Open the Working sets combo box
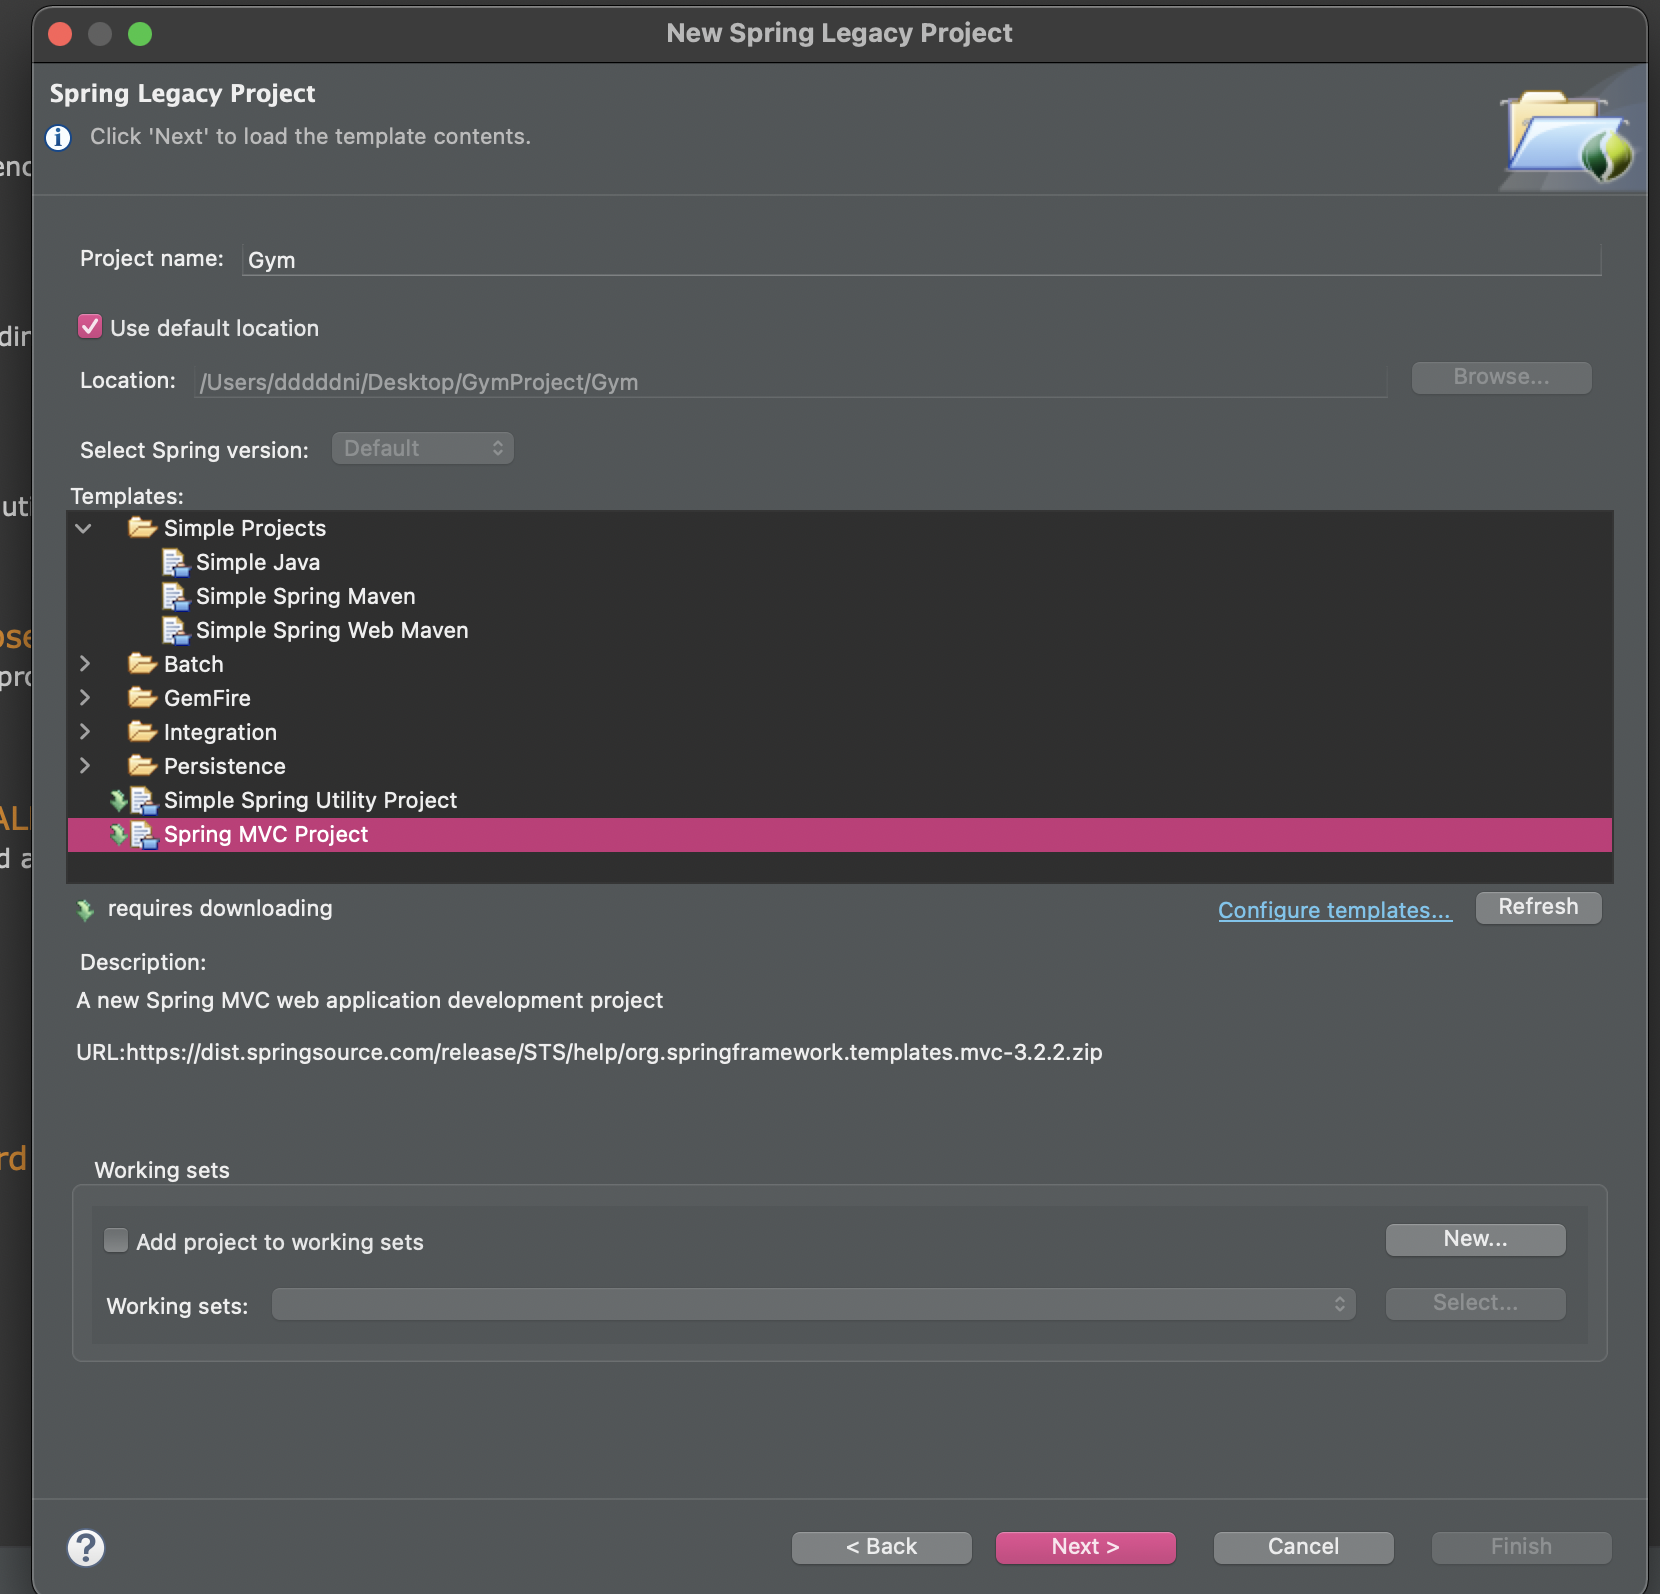Screen dimensions: 1660x1594 point(814,1304)
